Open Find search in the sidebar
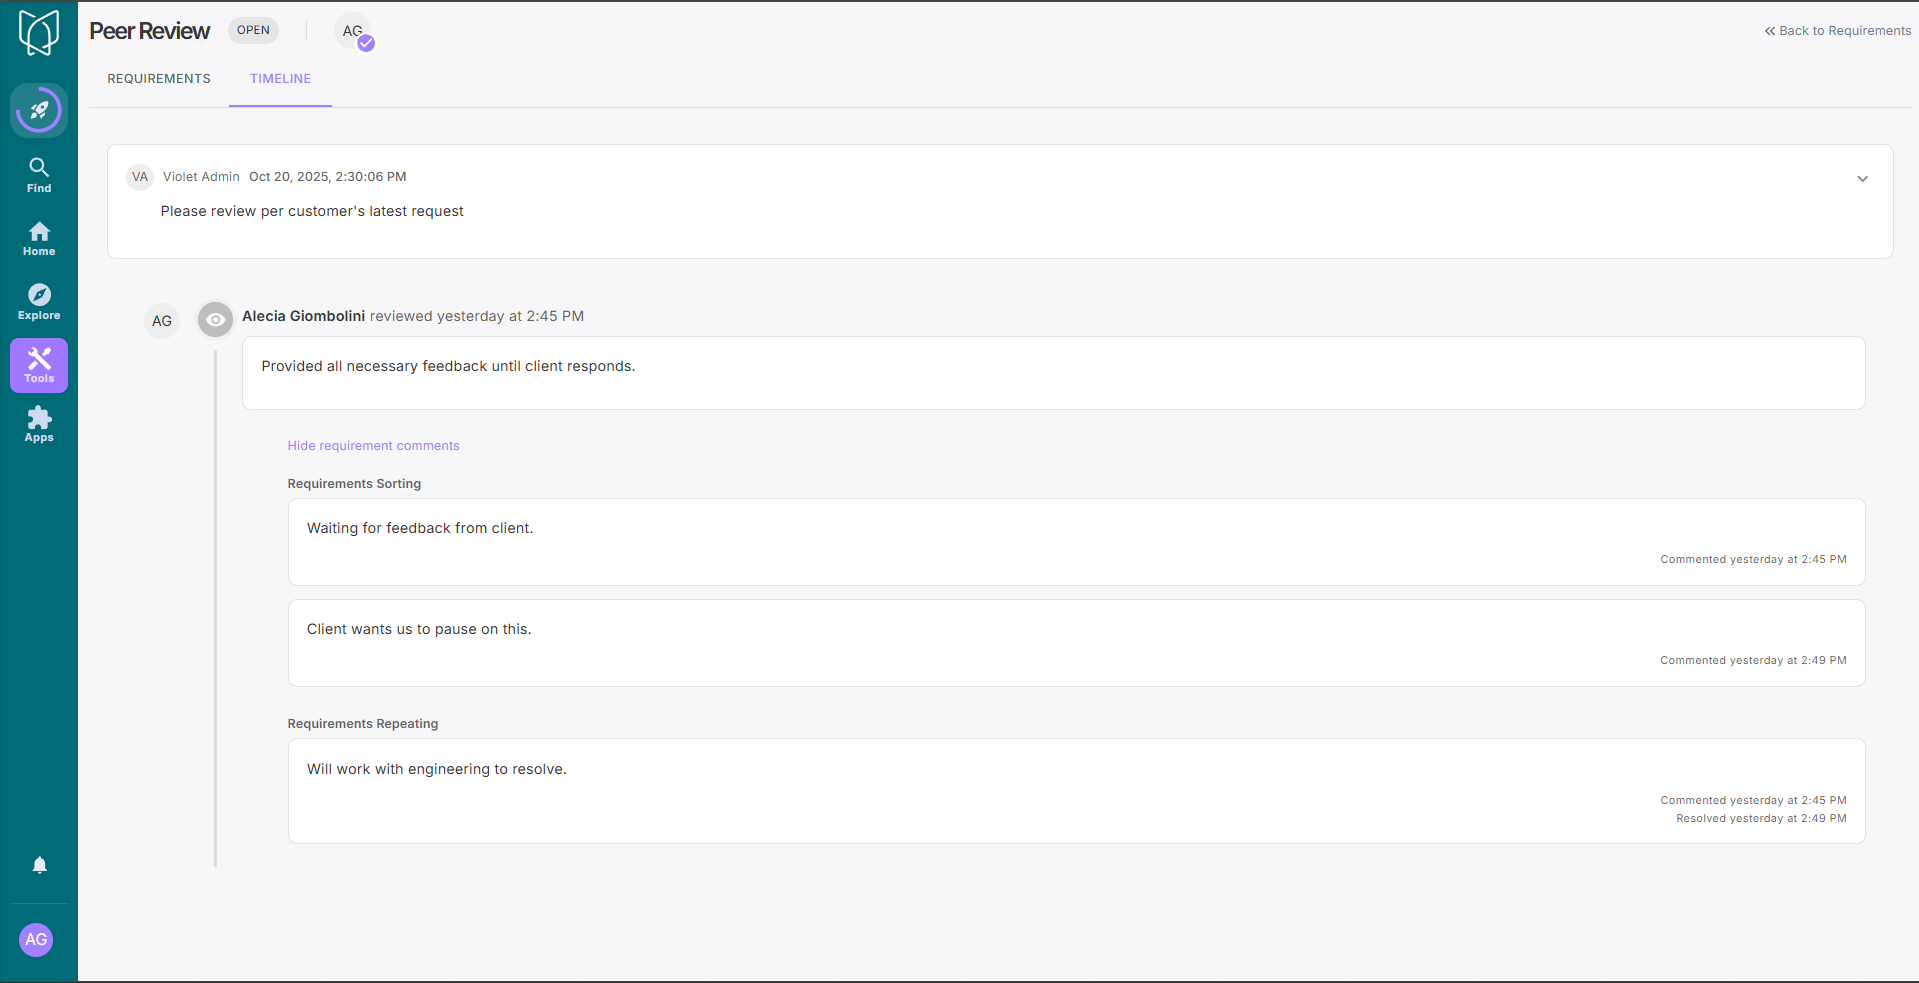Screen dimensions: 1919x983 pyautogui.click(x=39, y=175)
